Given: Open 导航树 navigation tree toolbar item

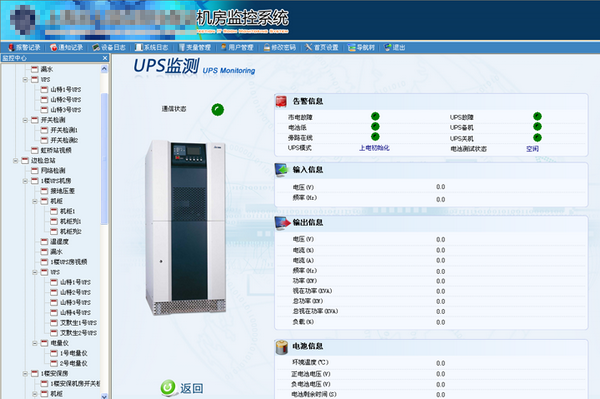Looking at the screenshot, I should click(361, 47).
